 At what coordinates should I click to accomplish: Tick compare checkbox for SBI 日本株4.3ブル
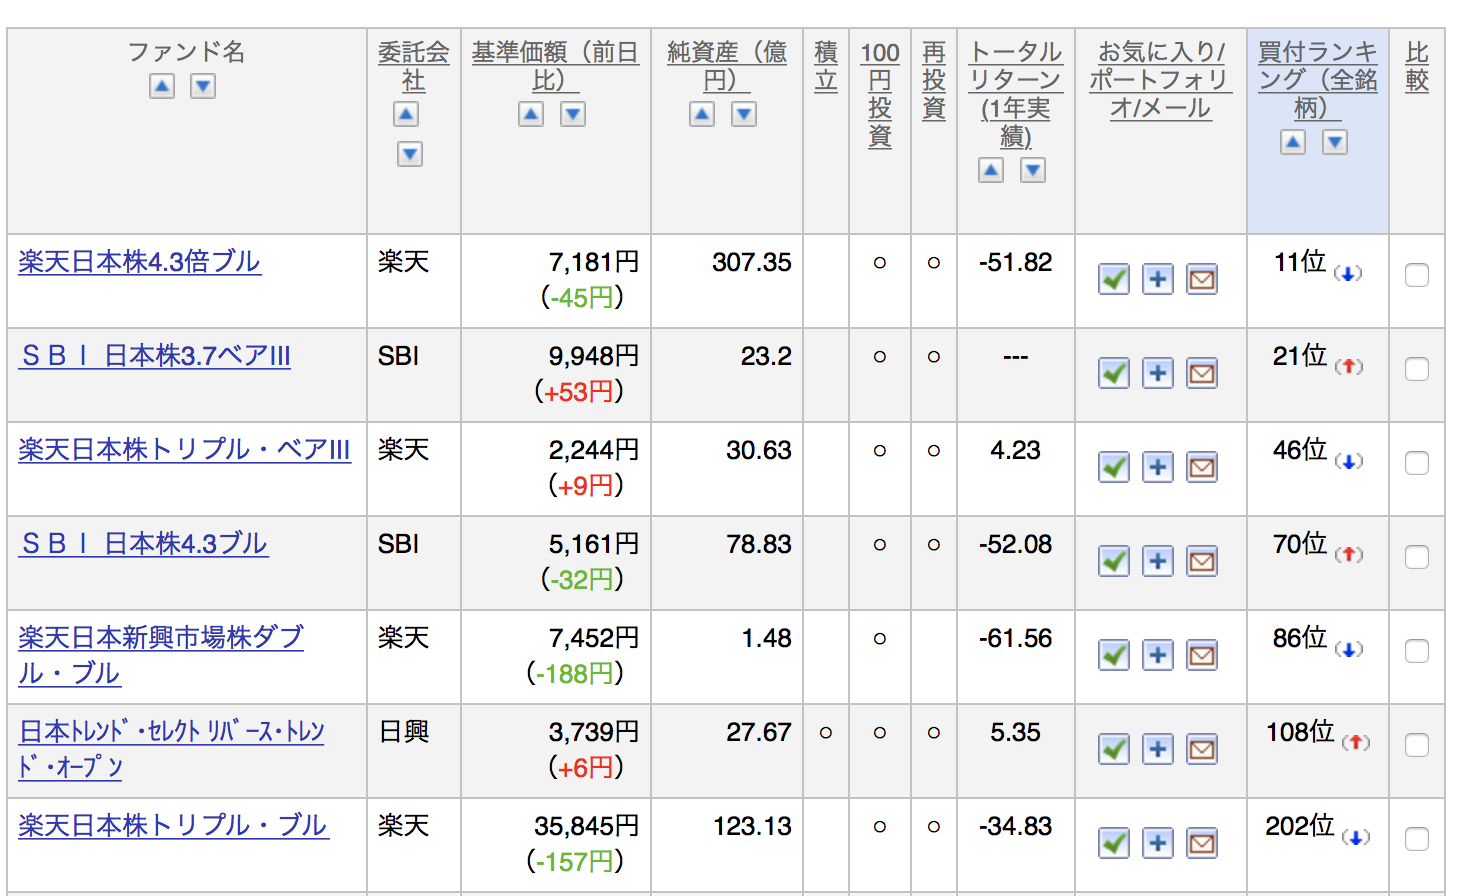(x=1416, y=557)
